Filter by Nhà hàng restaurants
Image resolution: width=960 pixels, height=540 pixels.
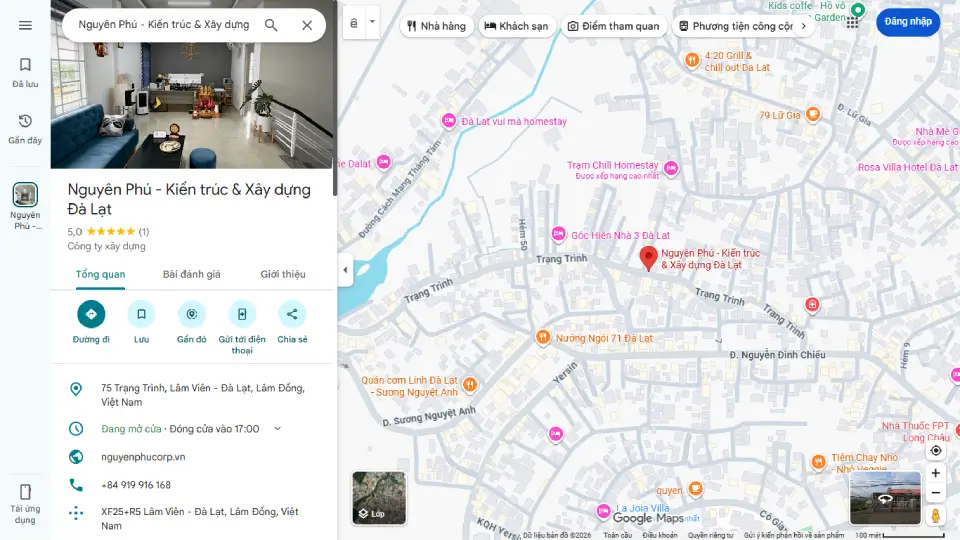point(437,26)
